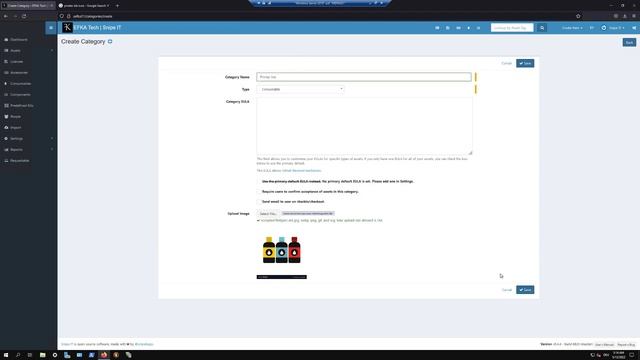The height and width of the screenshot is (360, 640).
Task: Open the user account dropdown in navbar
Action: point(613,28)
